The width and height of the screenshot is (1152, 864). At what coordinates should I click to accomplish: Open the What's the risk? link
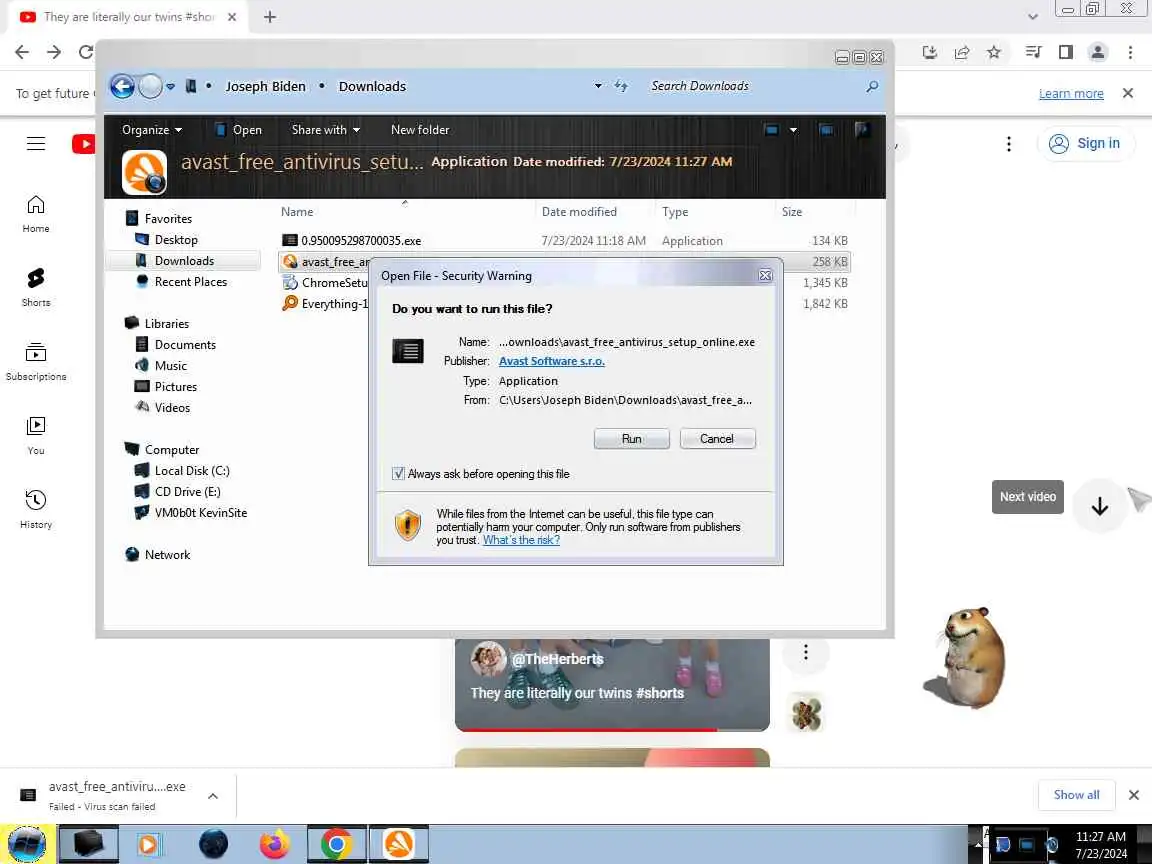tap(521, 540)
